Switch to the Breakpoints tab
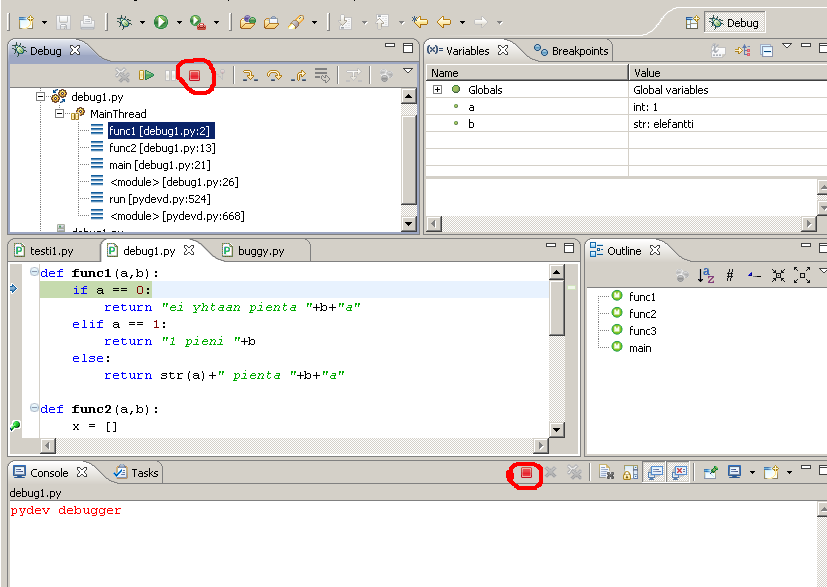The image size is (827, 587). (572, 50)
